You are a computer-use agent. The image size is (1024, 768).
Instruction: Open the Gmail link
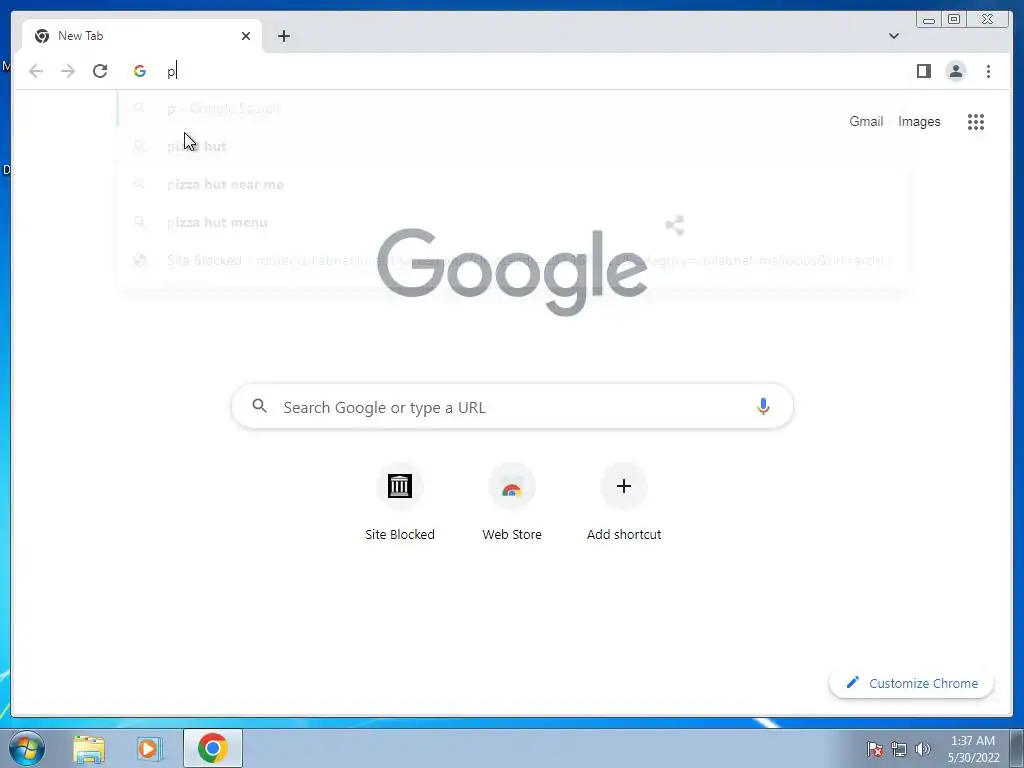pyautogui.click(x=866, y=121)
